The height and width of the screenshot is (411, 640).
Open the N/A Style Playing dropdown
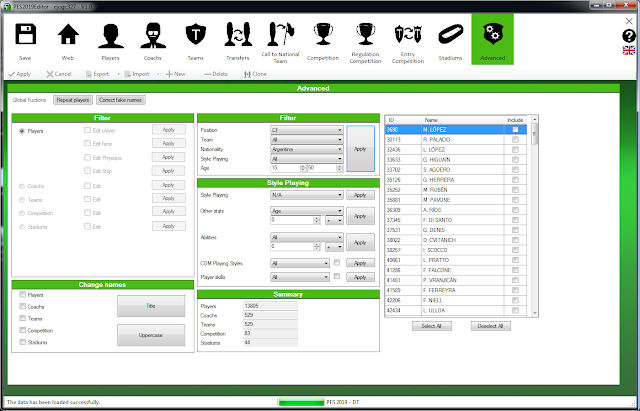(x=307, y=195)
